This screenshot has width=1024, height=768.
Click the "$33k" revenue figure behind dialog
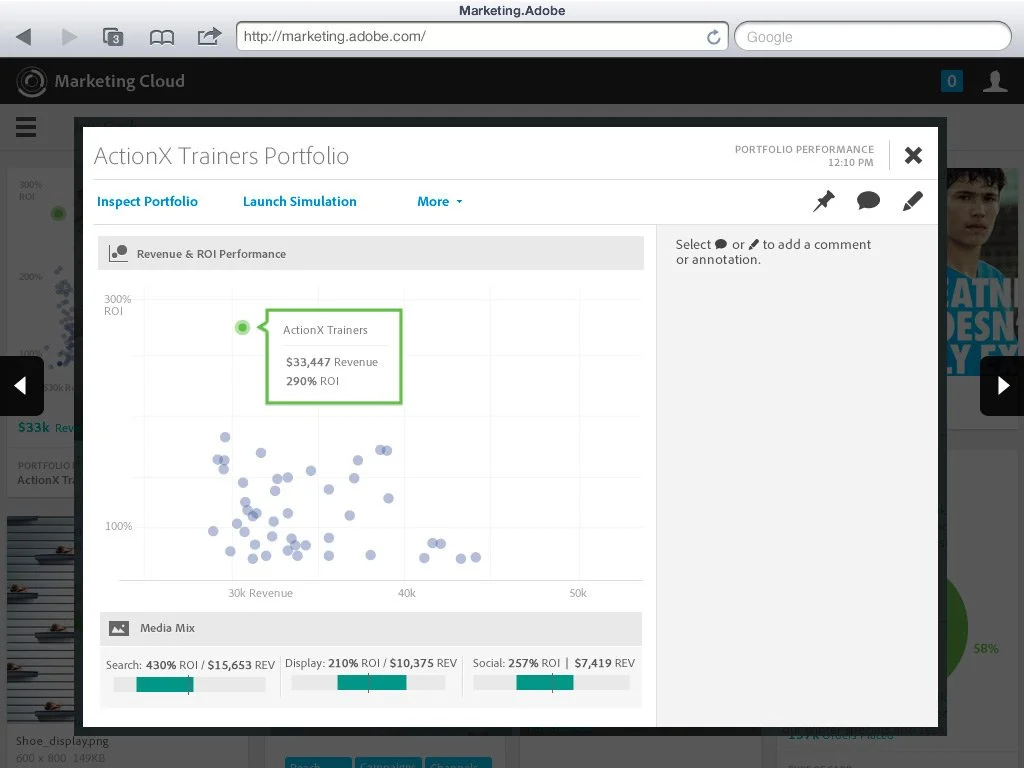[34, 427]
